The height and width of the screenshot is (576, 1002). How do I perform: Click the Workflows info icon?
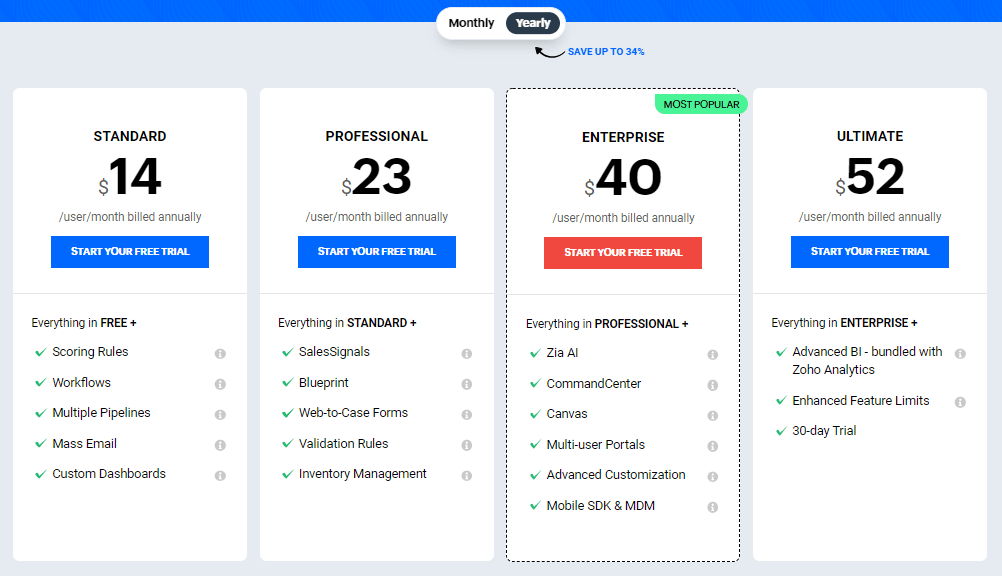pyautogui.click(x=220, y=383)
